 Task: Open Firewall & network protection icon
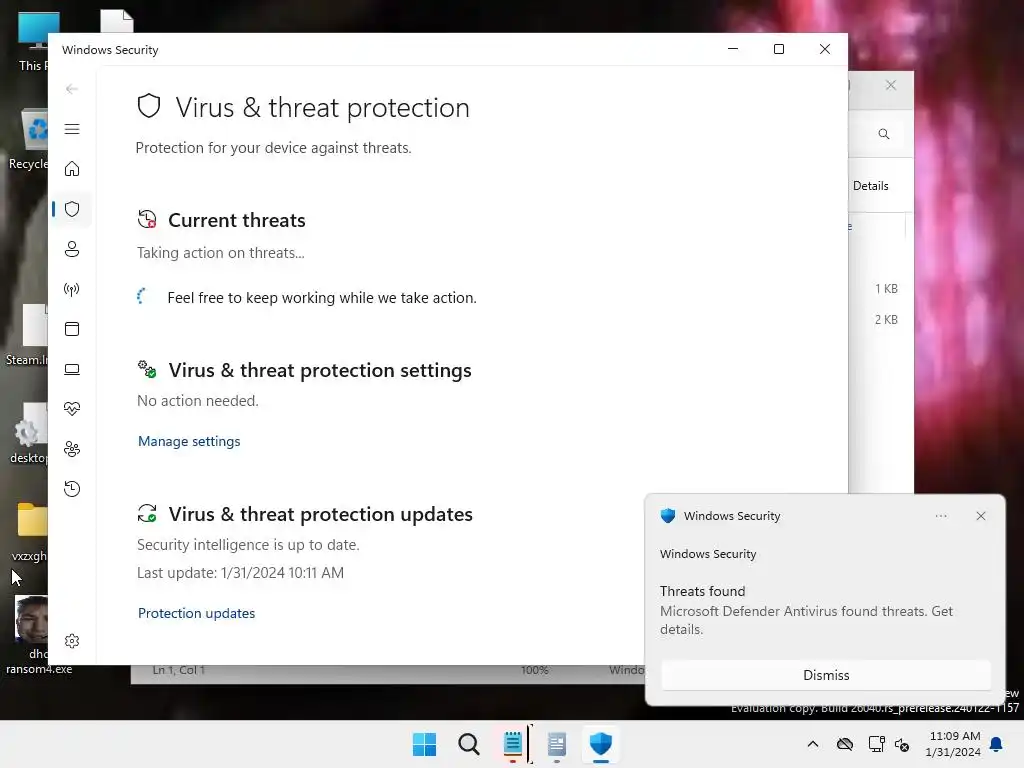point(72,289)
